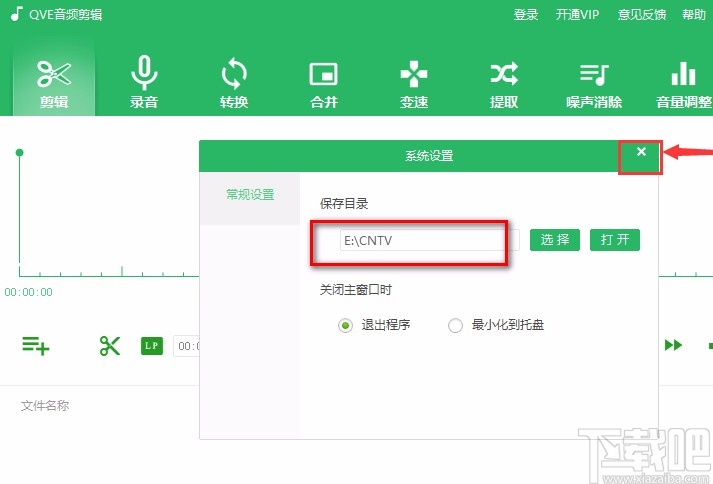The height and width of the screenshot is (484, 713).
Task: Select the 退出程序 radio option
Action: point(345,325)
